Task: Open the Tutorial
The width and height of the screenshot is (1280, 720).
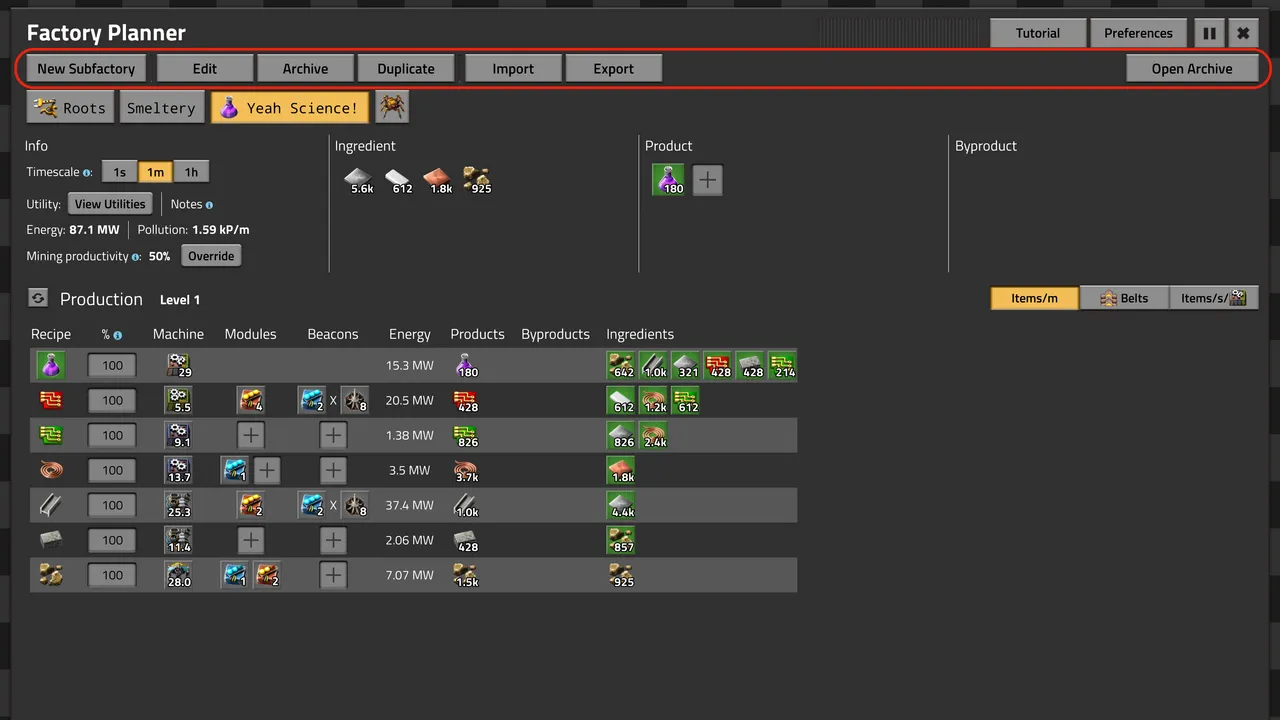Action: tap(1038, 33)
